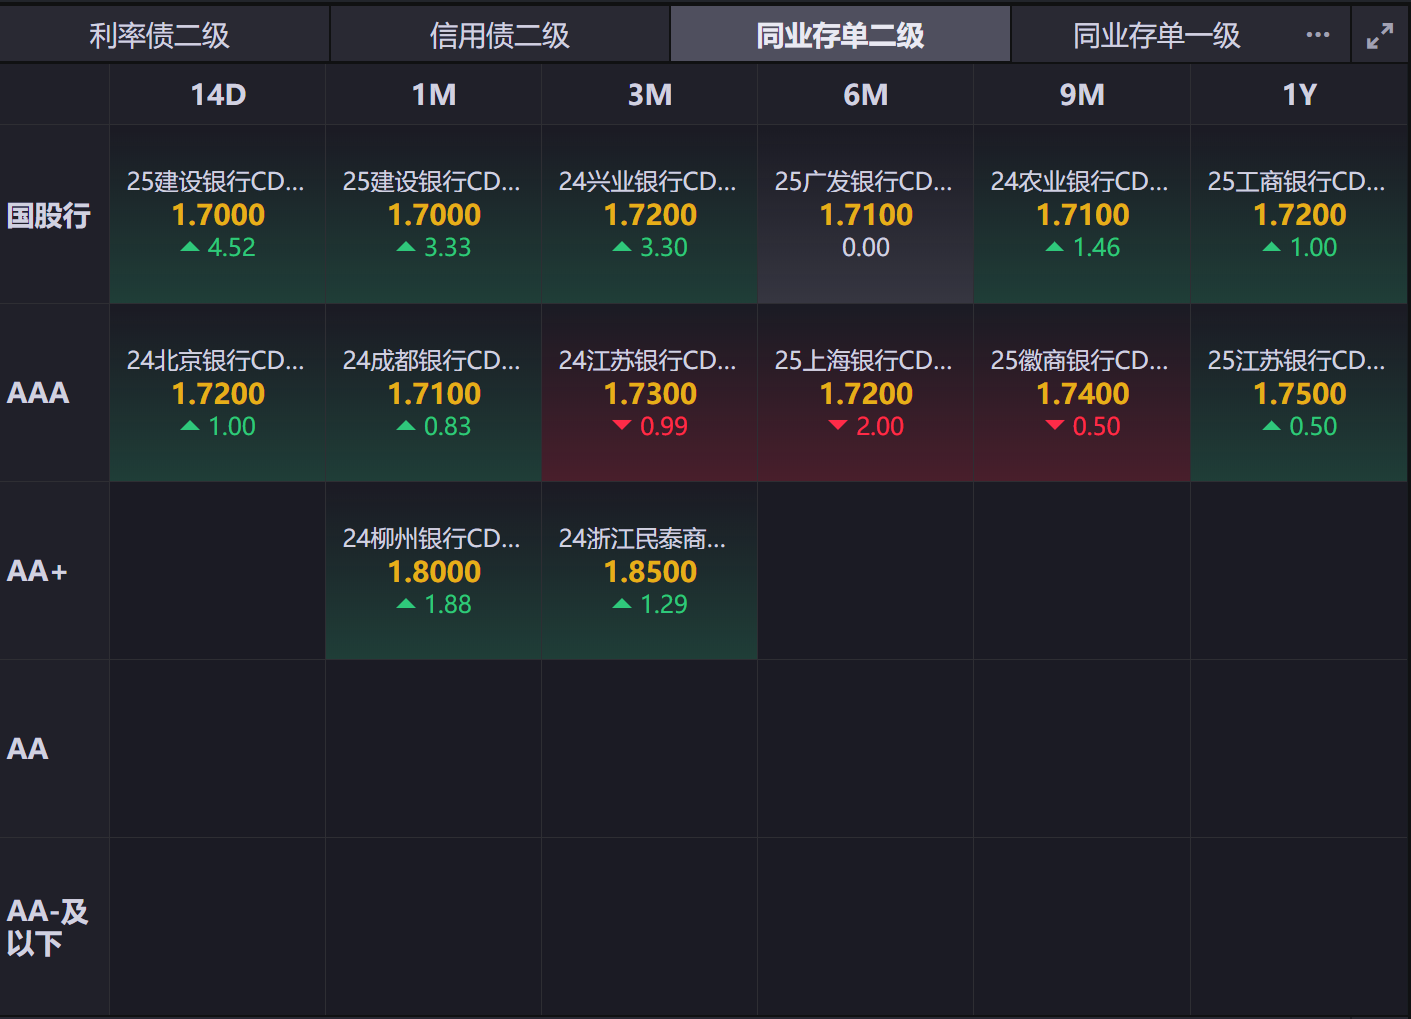Select the 同业存单二级 tab
Viewport: 1411px width, 1019px height.
[x=840, y=36]
